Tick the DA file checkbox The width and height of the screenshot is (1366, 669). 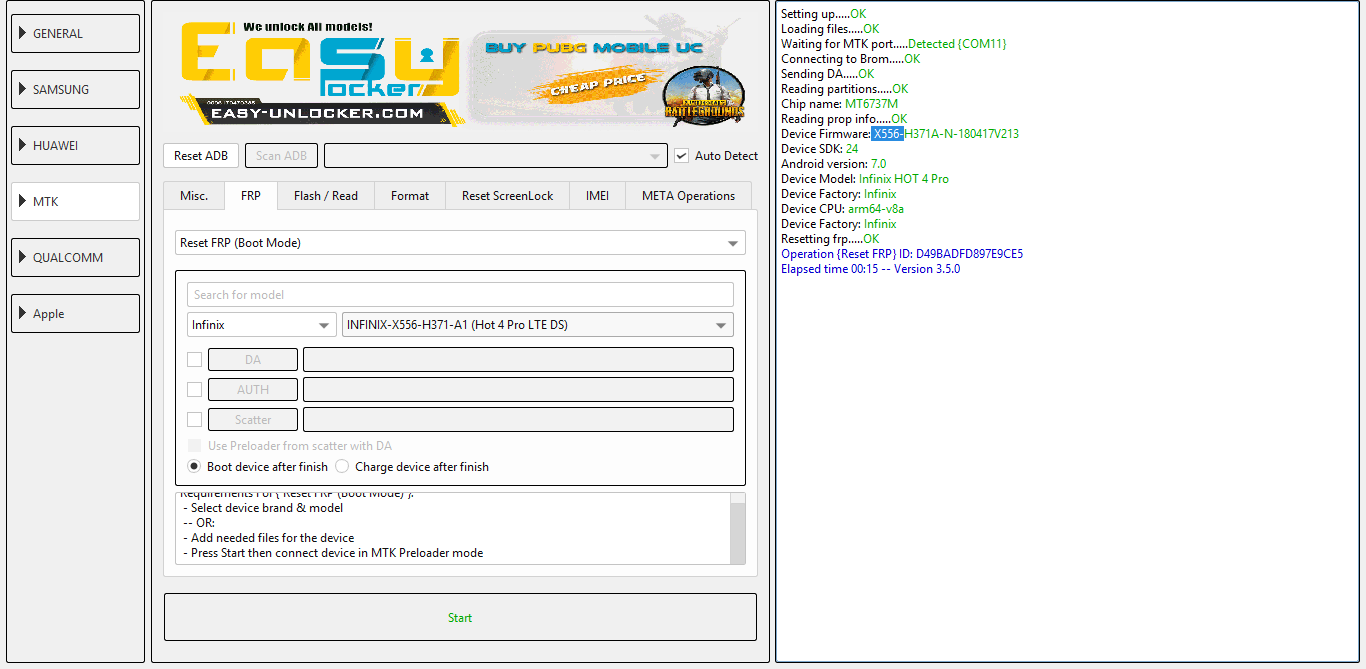click(195, 359)
